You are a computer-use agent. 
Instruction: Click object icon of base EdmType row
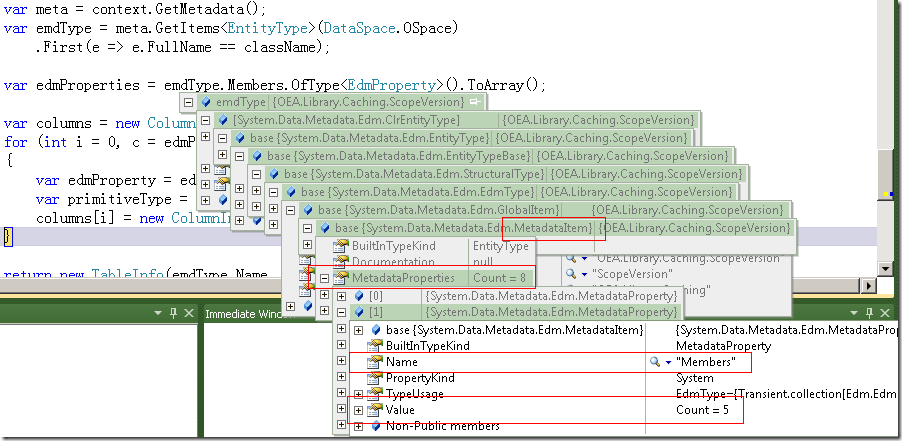coord(291,192)
